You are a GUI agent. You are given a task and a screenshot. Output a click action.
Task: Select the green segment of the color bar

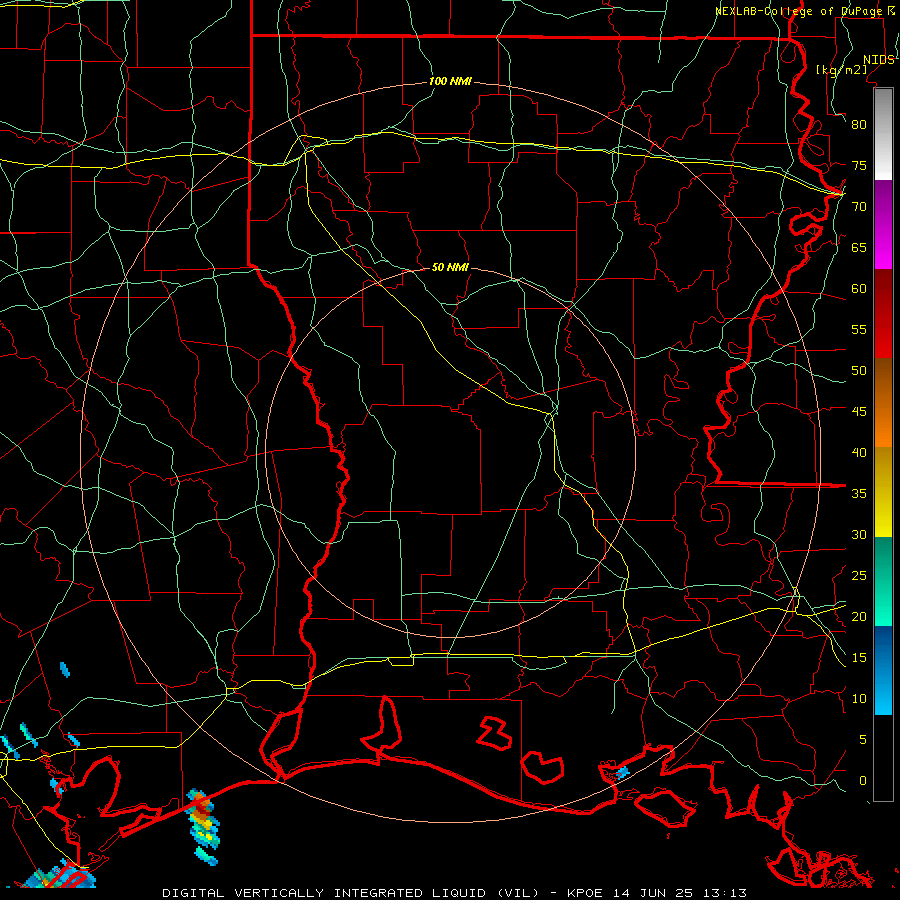[x=883, y=581]
